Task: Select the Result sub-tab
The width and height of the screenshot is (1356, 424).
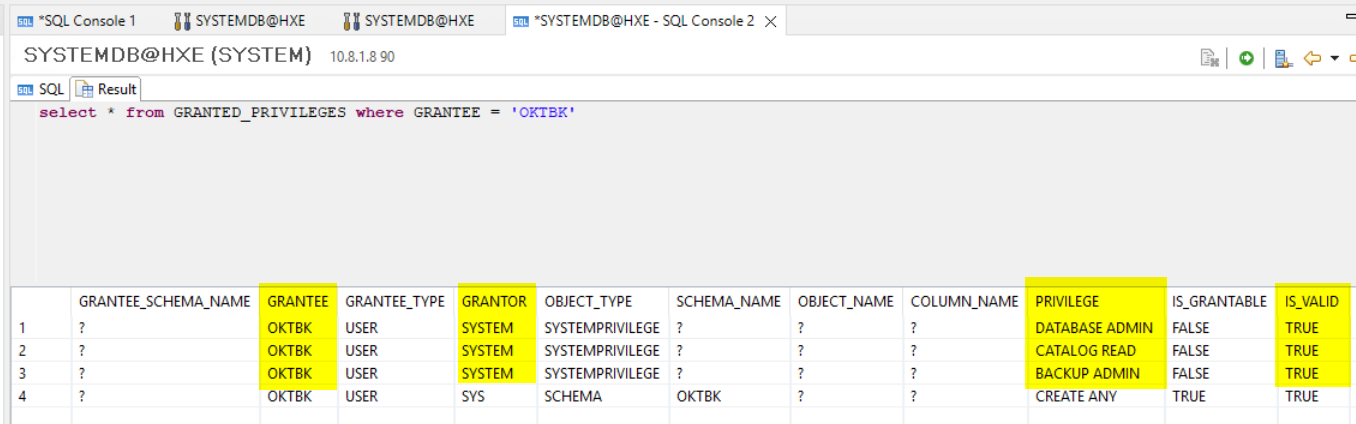Action: (106, 89)
